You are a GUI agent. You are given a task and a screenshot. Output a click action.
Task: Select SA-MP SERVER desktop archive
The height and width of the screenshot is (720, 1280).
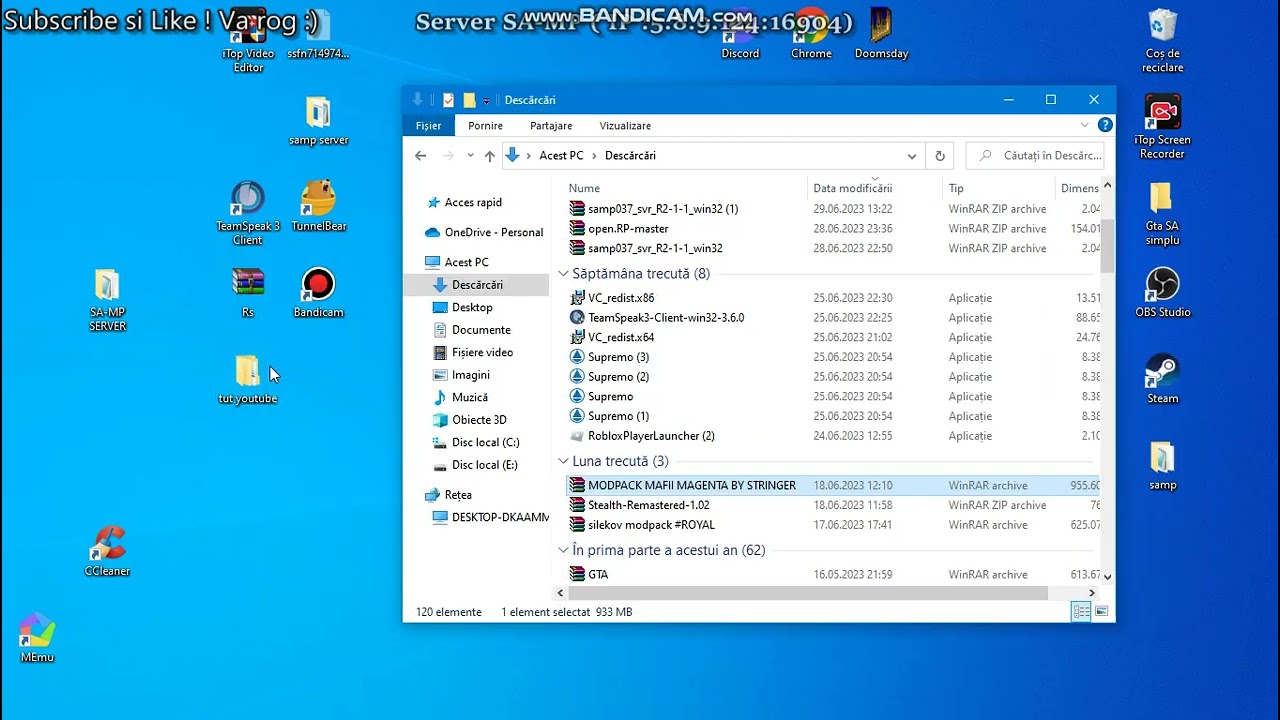click(x=107, y=299)
